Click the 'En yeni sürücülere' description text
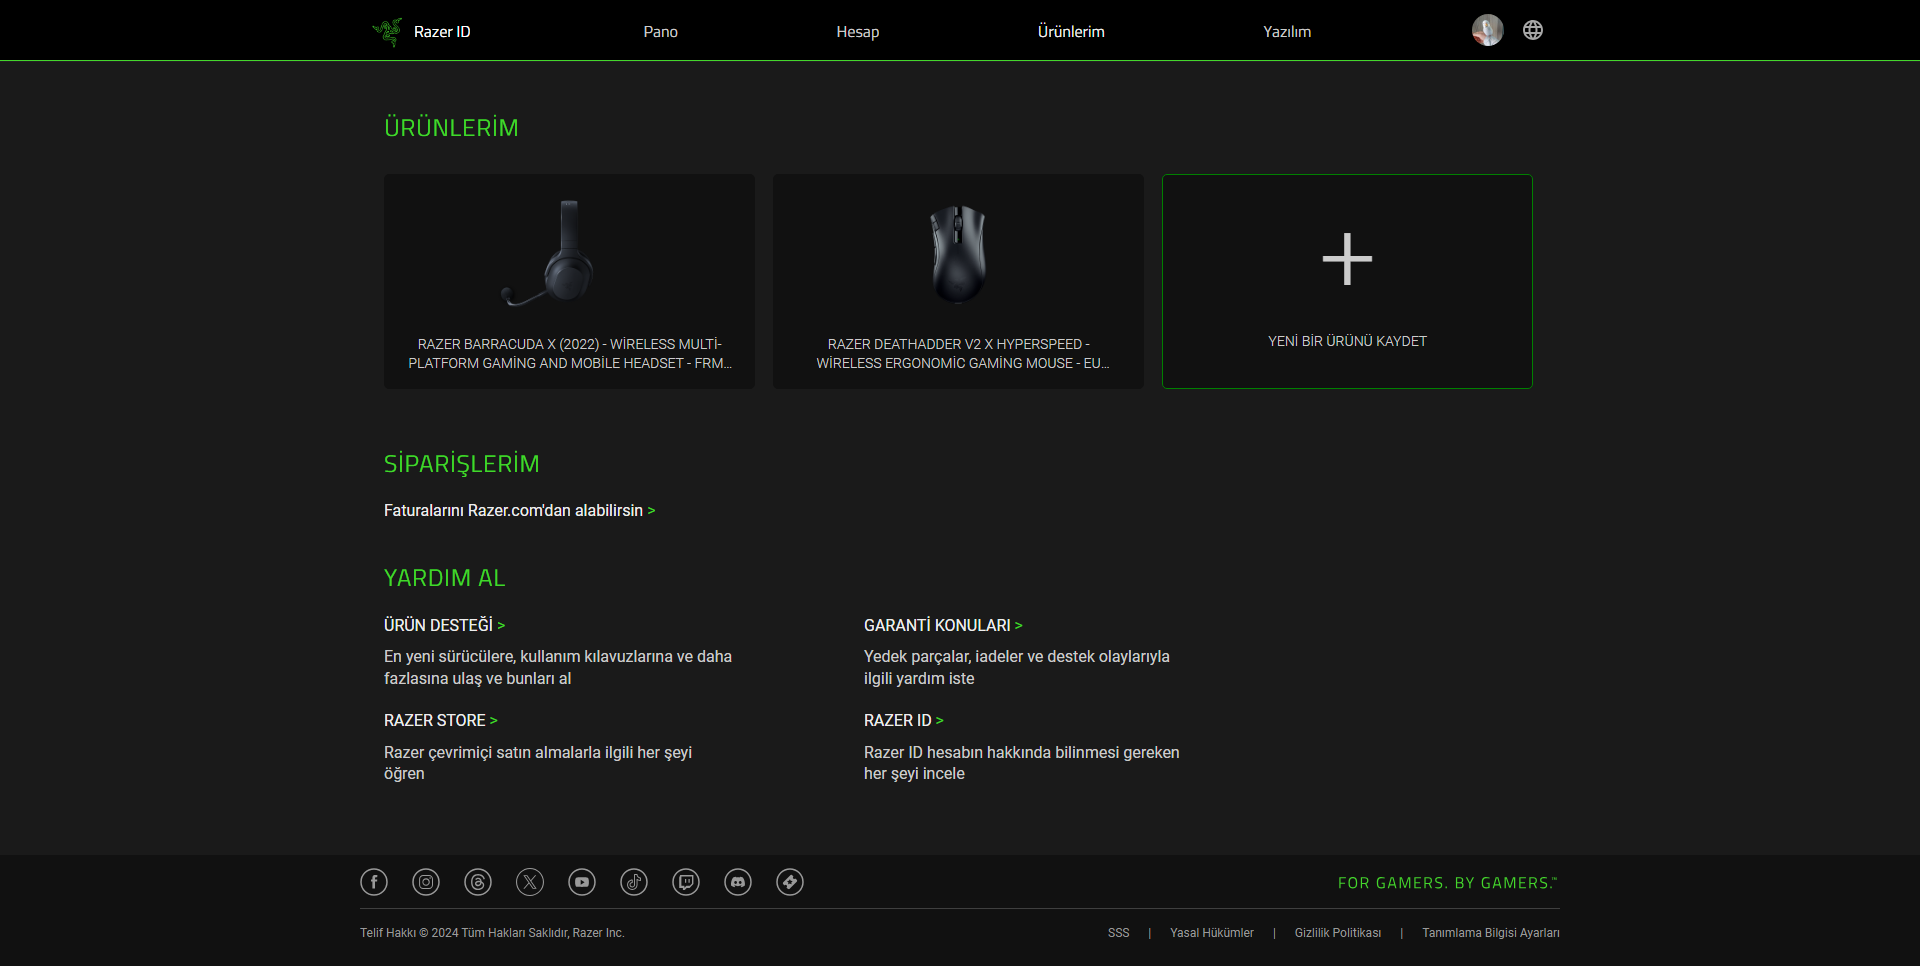 (x=558, y=668)
